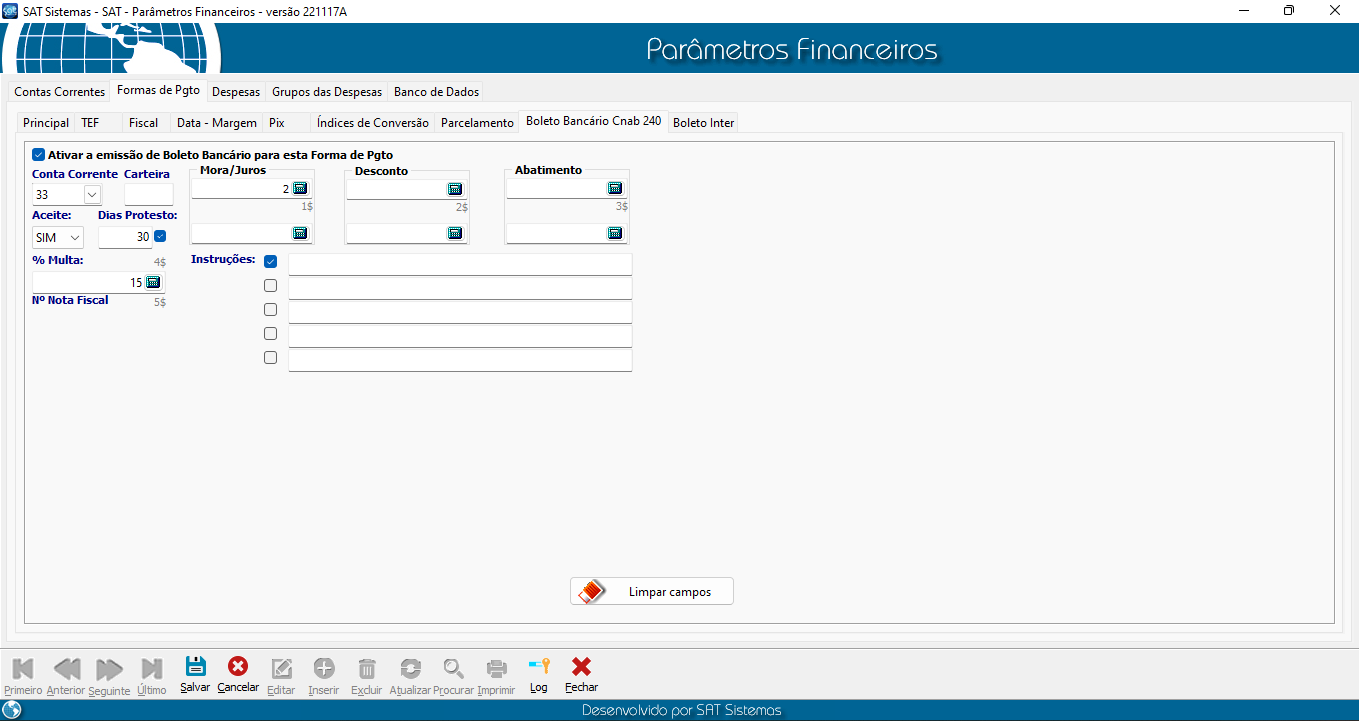The width and height of the screenshot is (1359, 721).
Task: Open calculator in top Desconto field
Action: (455, 189)
